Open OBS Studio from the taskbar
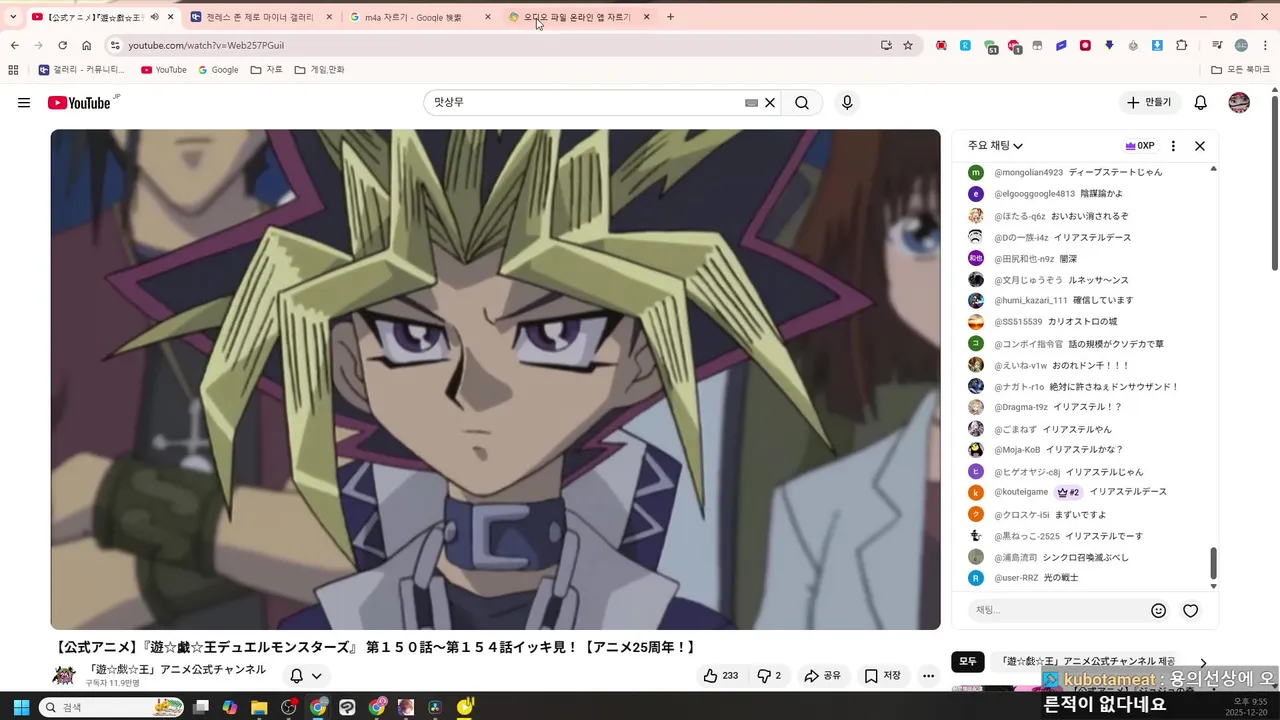The image size is (1280, 720). tap(289, 707)
